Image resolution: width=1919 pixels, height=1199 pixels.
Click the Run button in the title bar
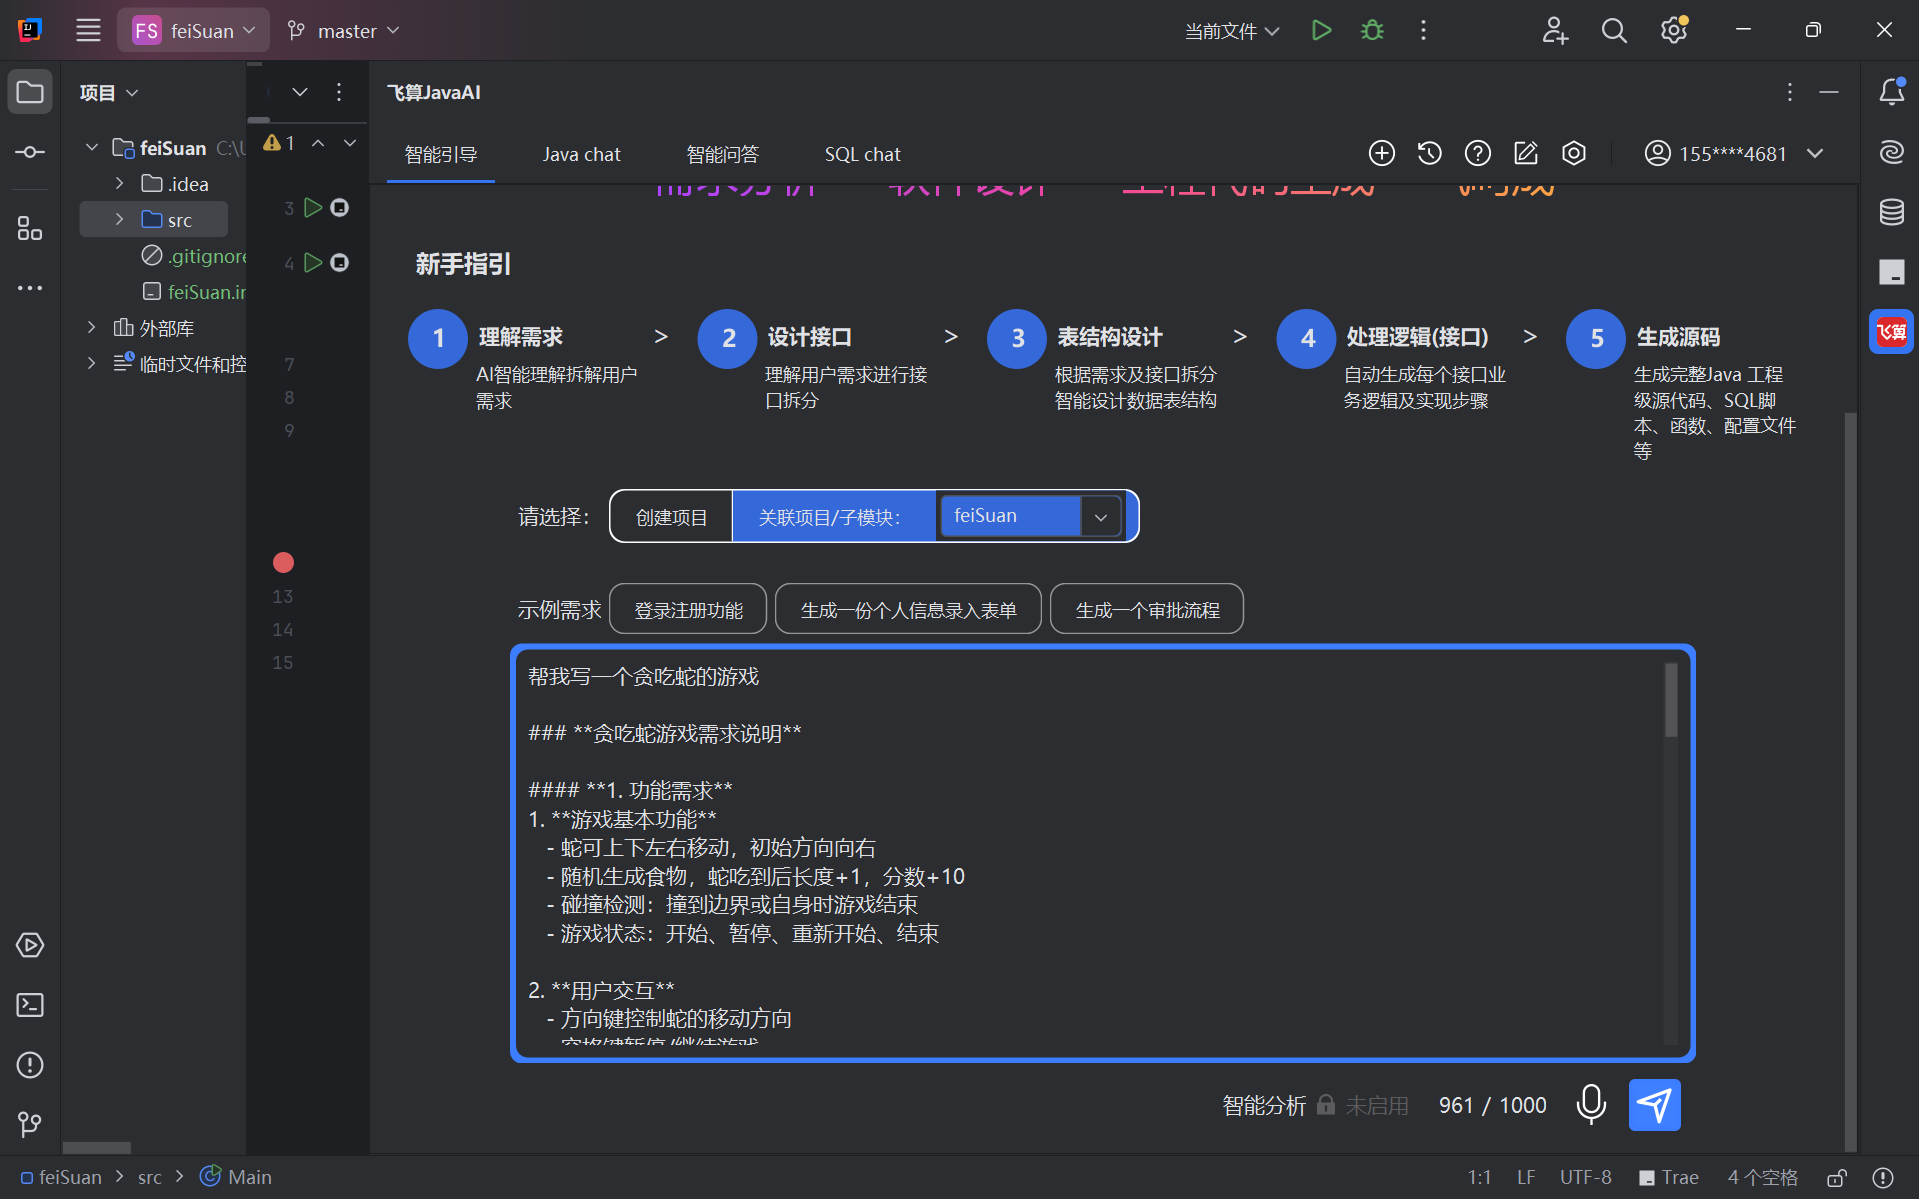[1320, 30]
